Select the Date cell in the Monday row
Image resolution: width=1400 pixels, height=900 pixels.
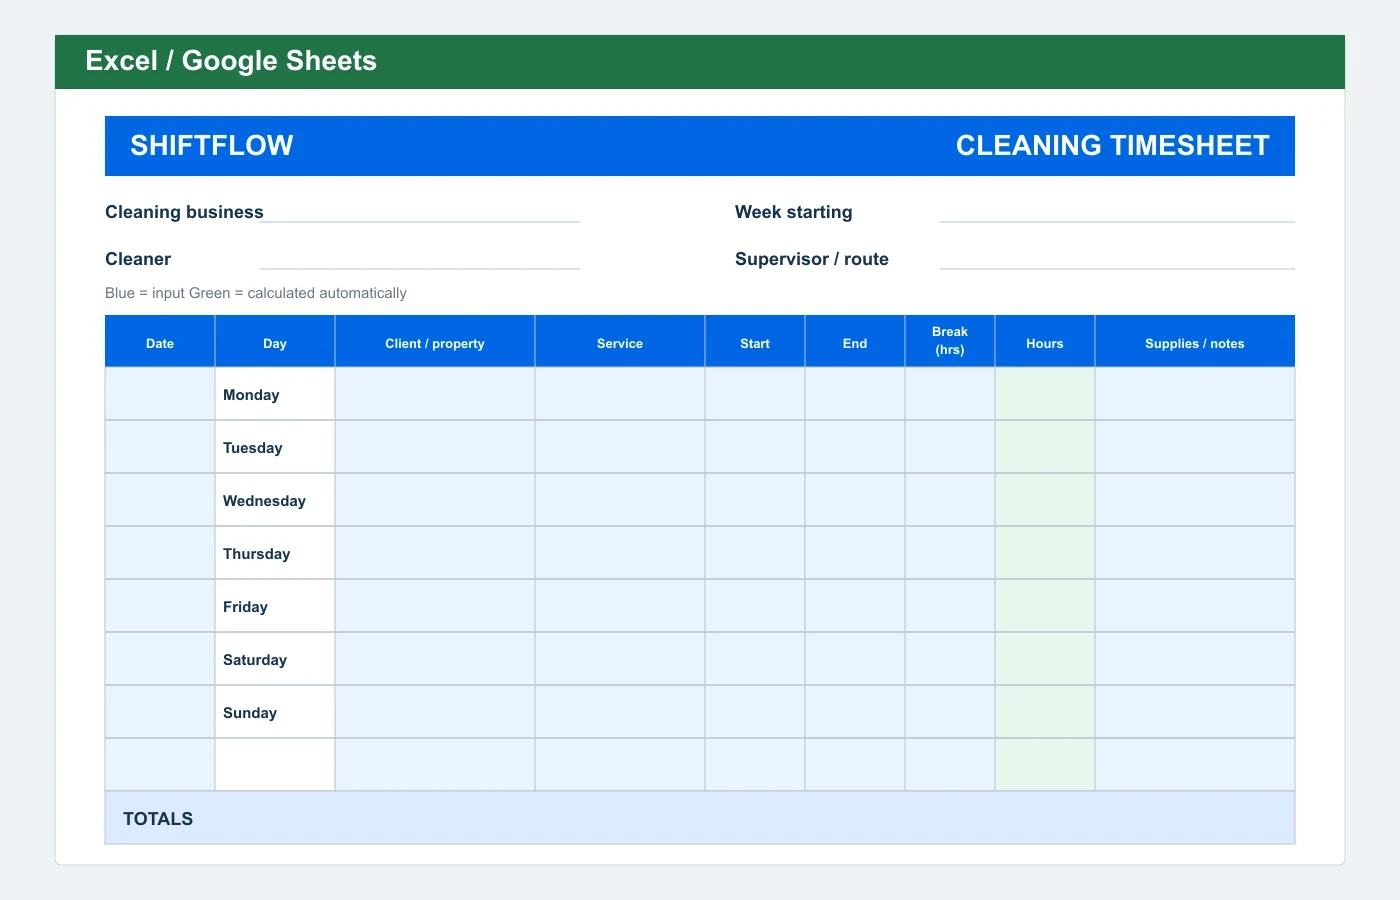[160, 394]
